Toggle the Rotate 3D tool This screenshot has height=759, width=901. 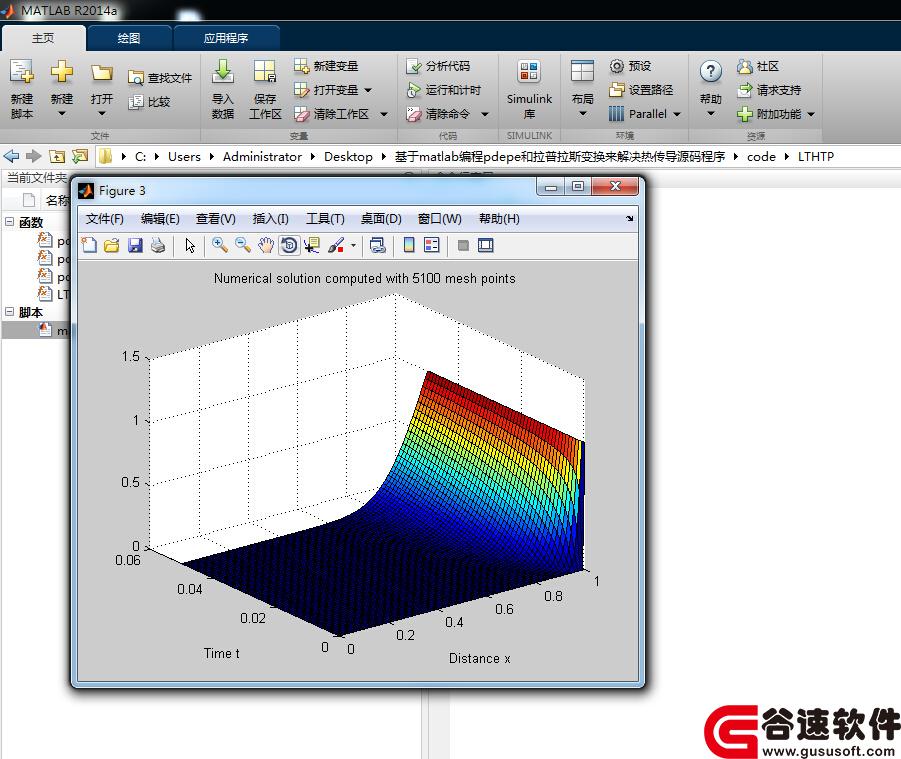click(289, 245)
